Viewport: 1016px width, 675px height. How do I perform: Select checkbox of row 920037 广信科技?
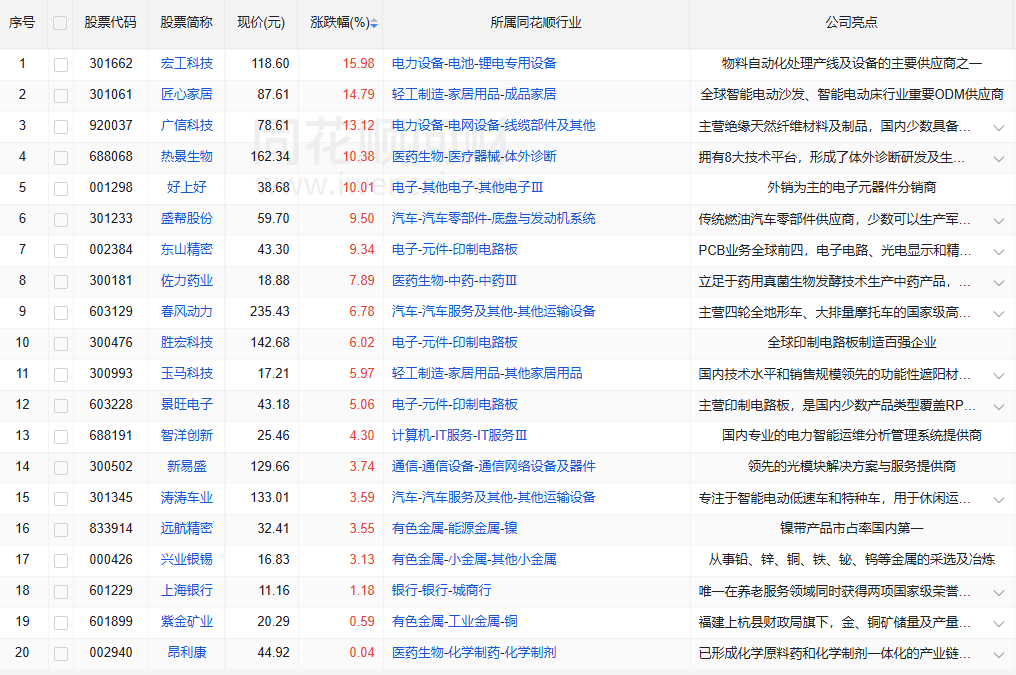click(x=61, y=127)
